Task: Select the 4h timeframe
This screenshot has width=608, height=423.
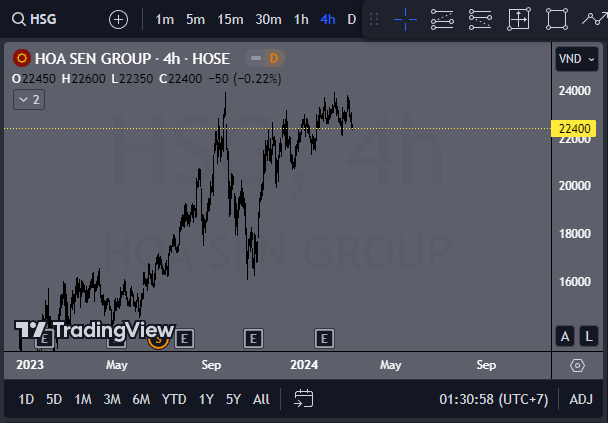Action: click(x=328, y=19)
